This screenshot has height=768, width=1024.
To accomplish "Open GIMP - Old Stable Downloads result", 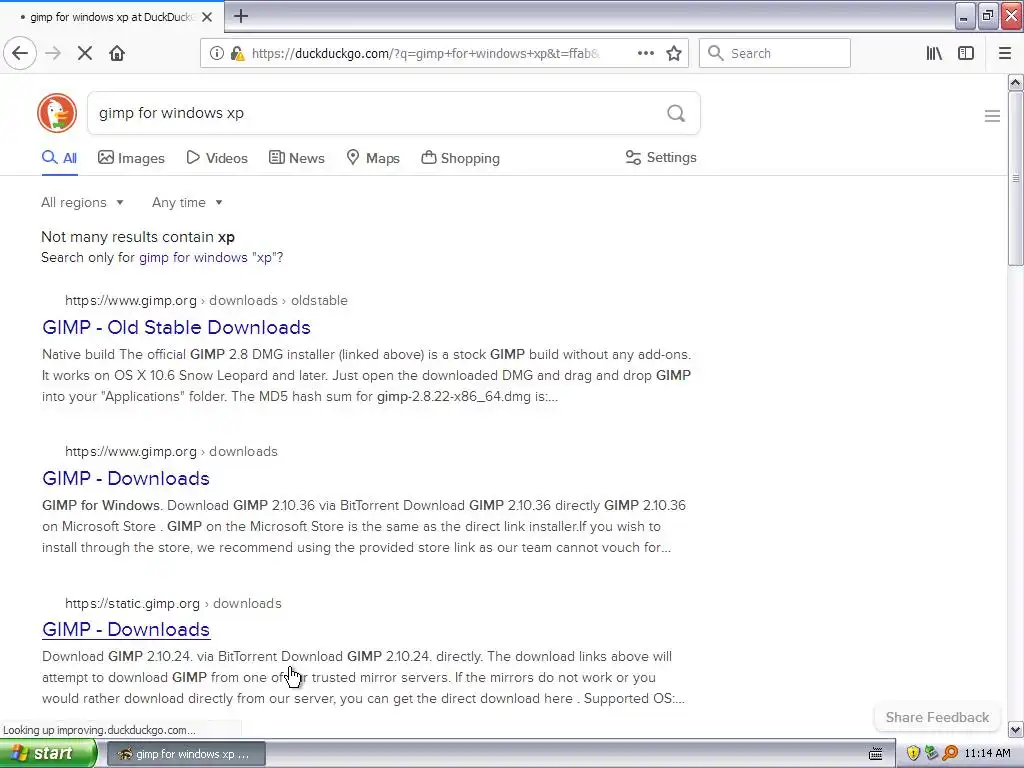I will pos(176,327).
